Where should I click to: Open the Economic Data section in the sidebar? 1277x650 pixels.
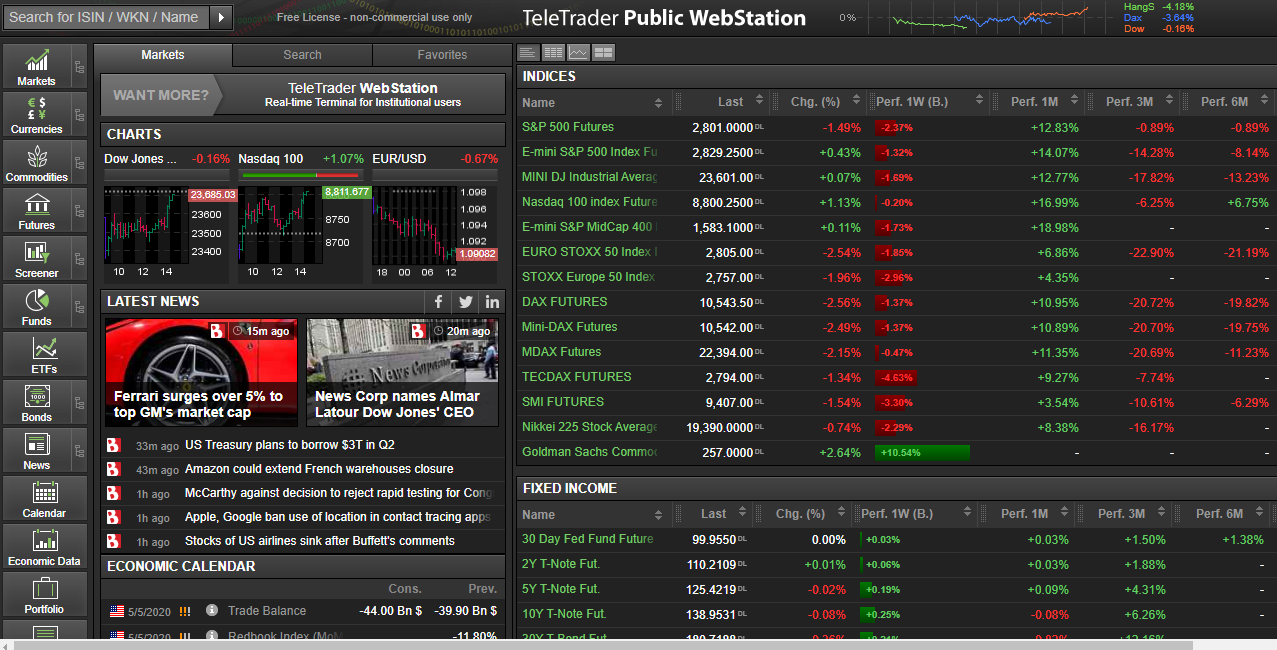point(44,547)
